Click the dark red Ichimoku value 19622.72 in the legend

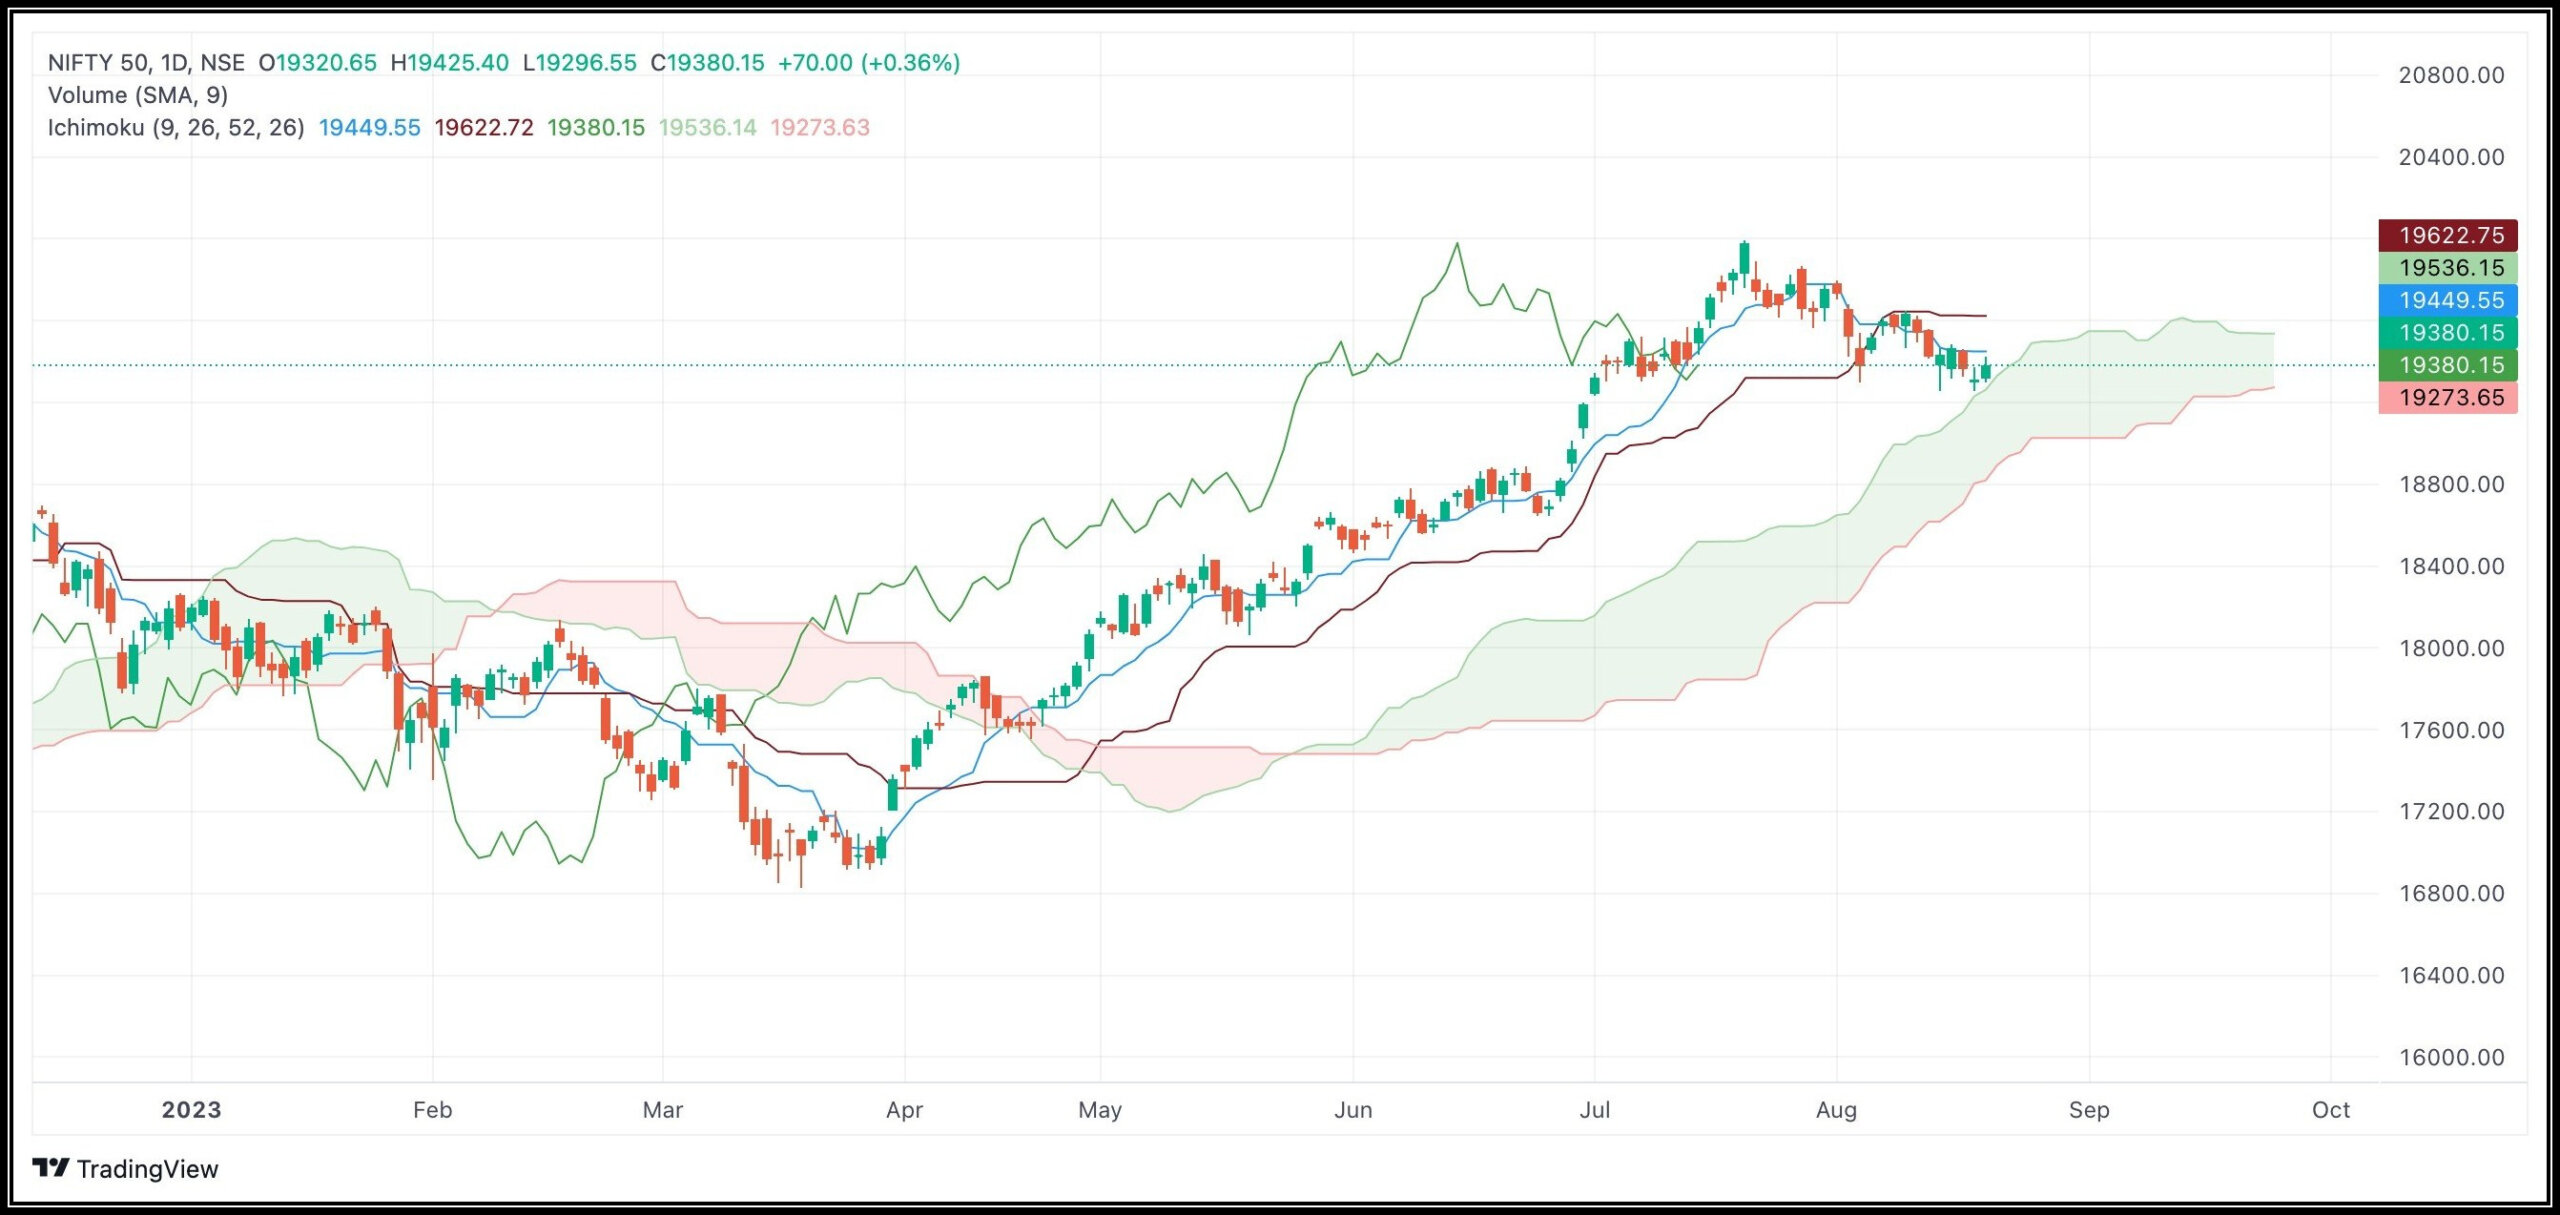[x=484, y=128]
